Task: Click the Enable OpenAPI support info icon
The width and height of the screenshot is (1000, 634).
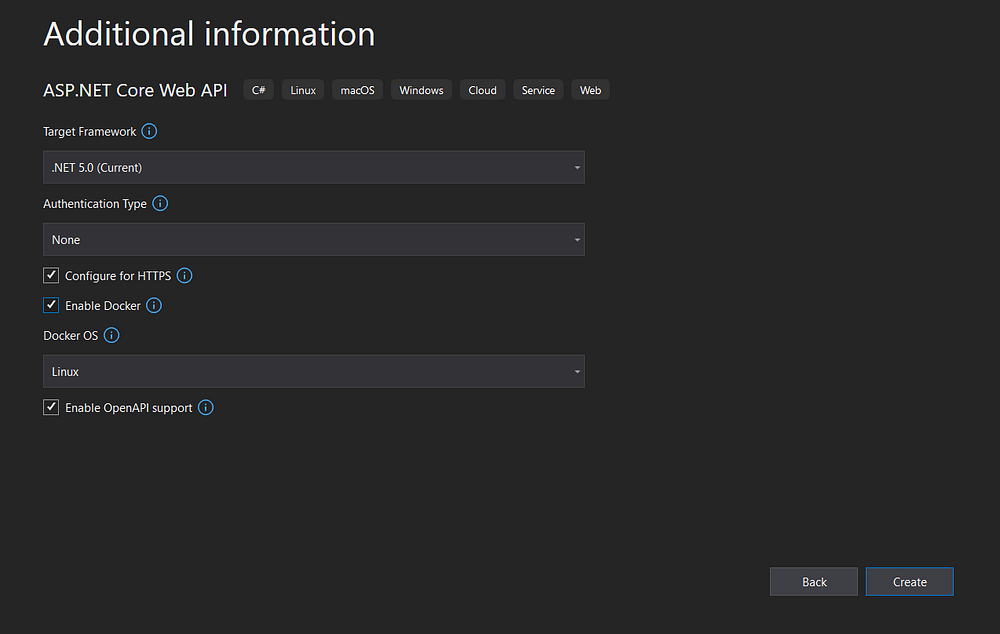Action: 205,407
